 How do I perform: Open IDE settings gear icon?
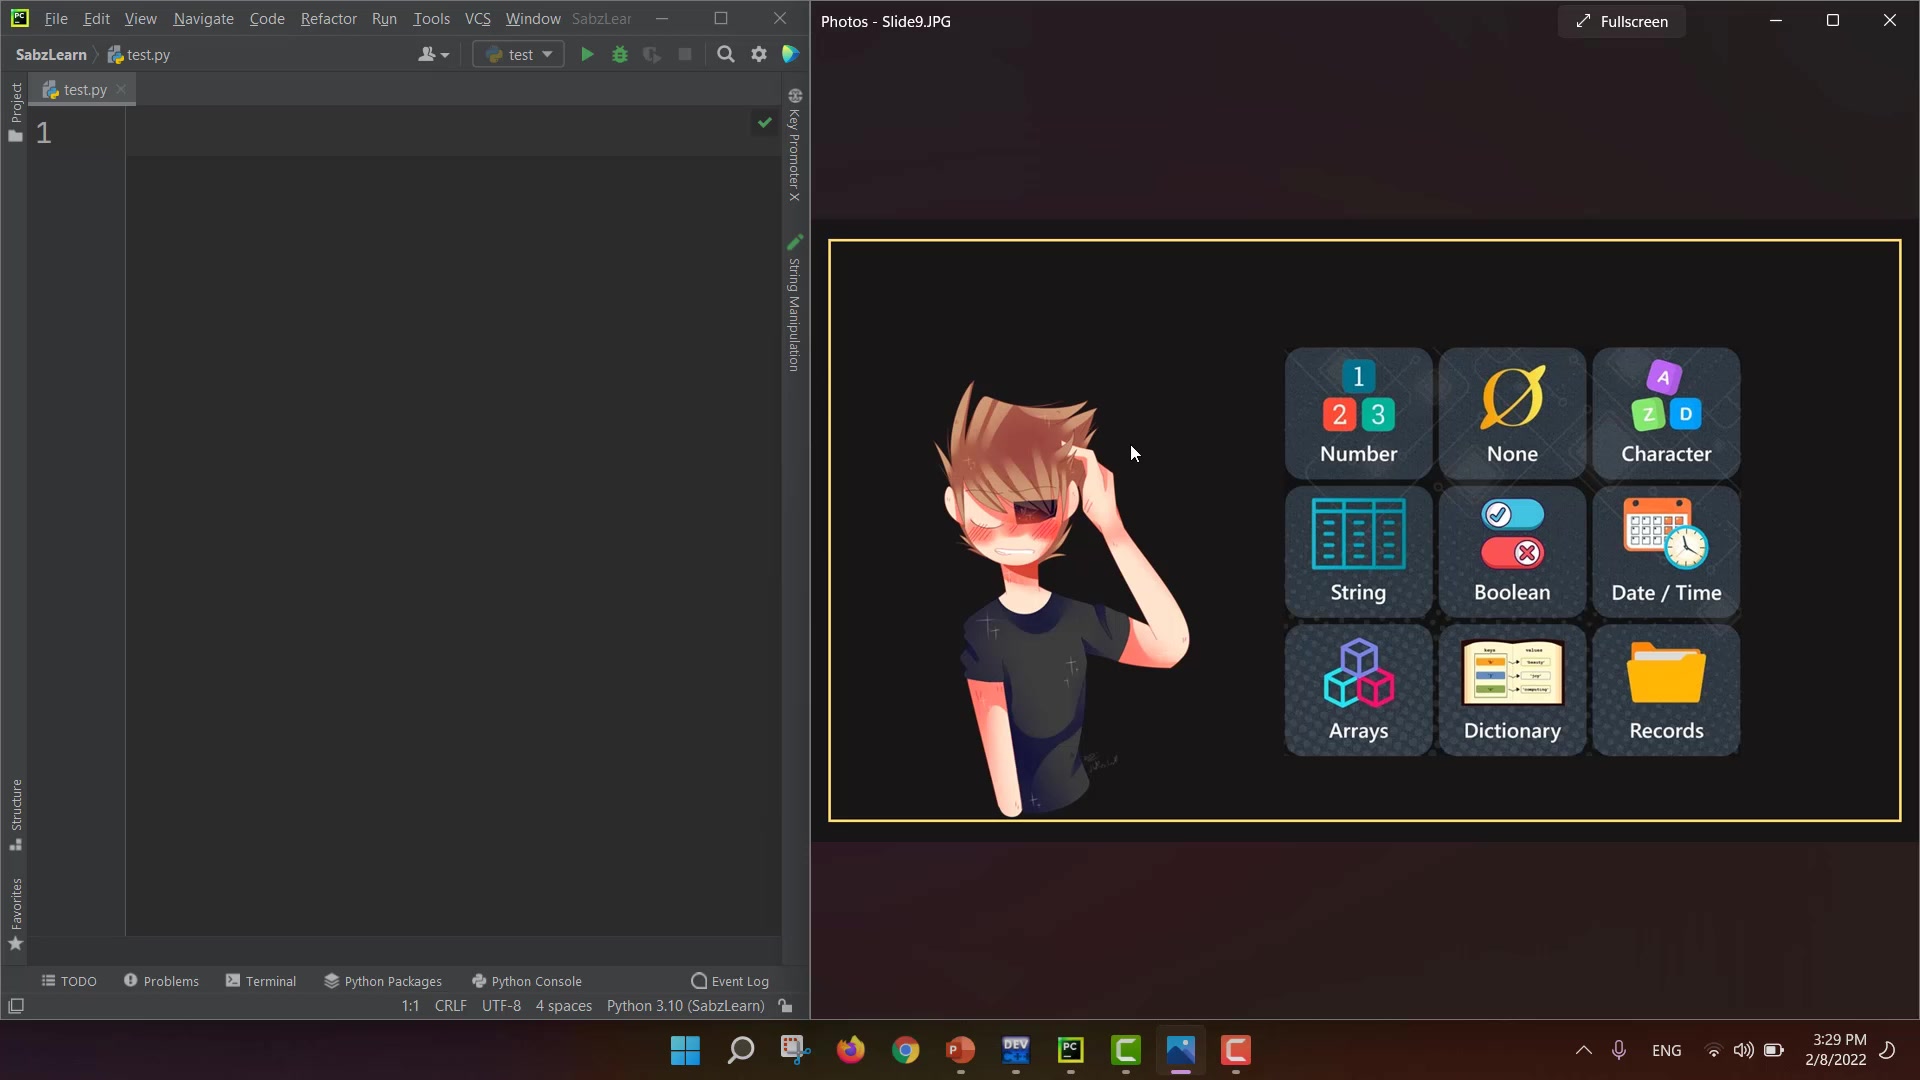click(759, 55)
